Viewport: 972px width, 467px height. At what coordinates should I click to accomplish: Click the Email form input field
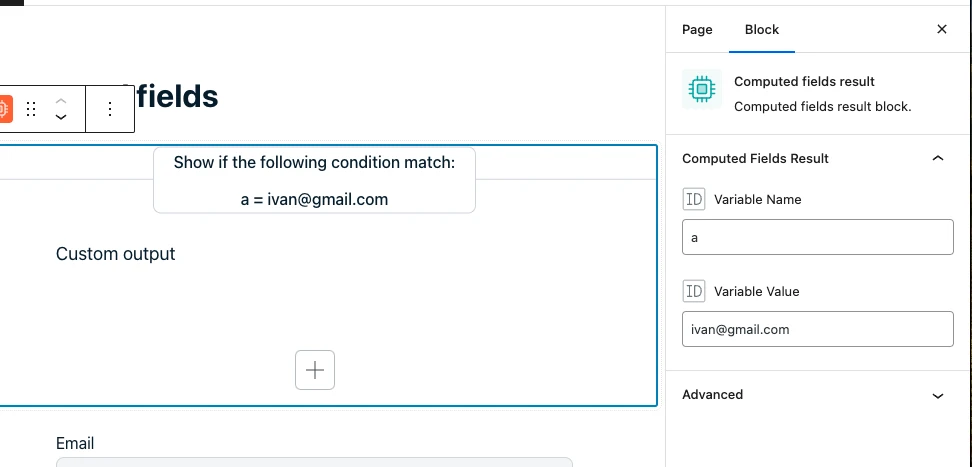pyautogui.click(x=314, y=462)
